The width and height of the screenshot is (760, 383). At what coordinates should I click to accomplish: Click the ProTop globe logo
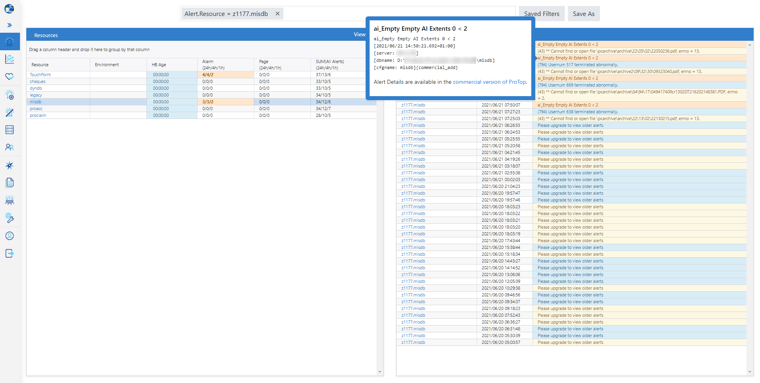[9, 8]
